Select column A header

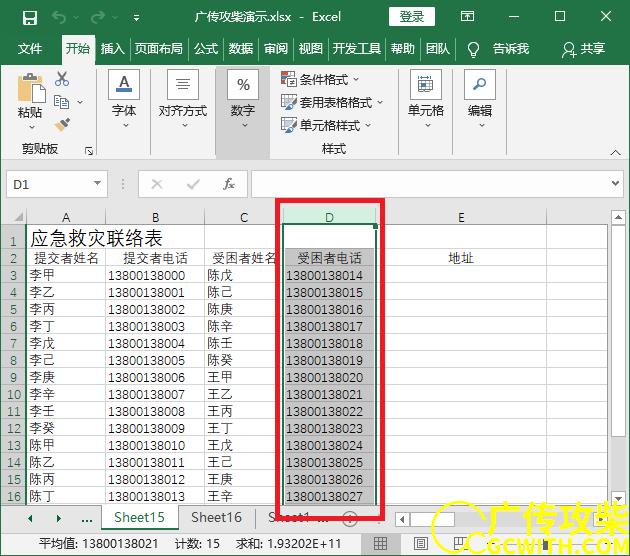[66, 217]
